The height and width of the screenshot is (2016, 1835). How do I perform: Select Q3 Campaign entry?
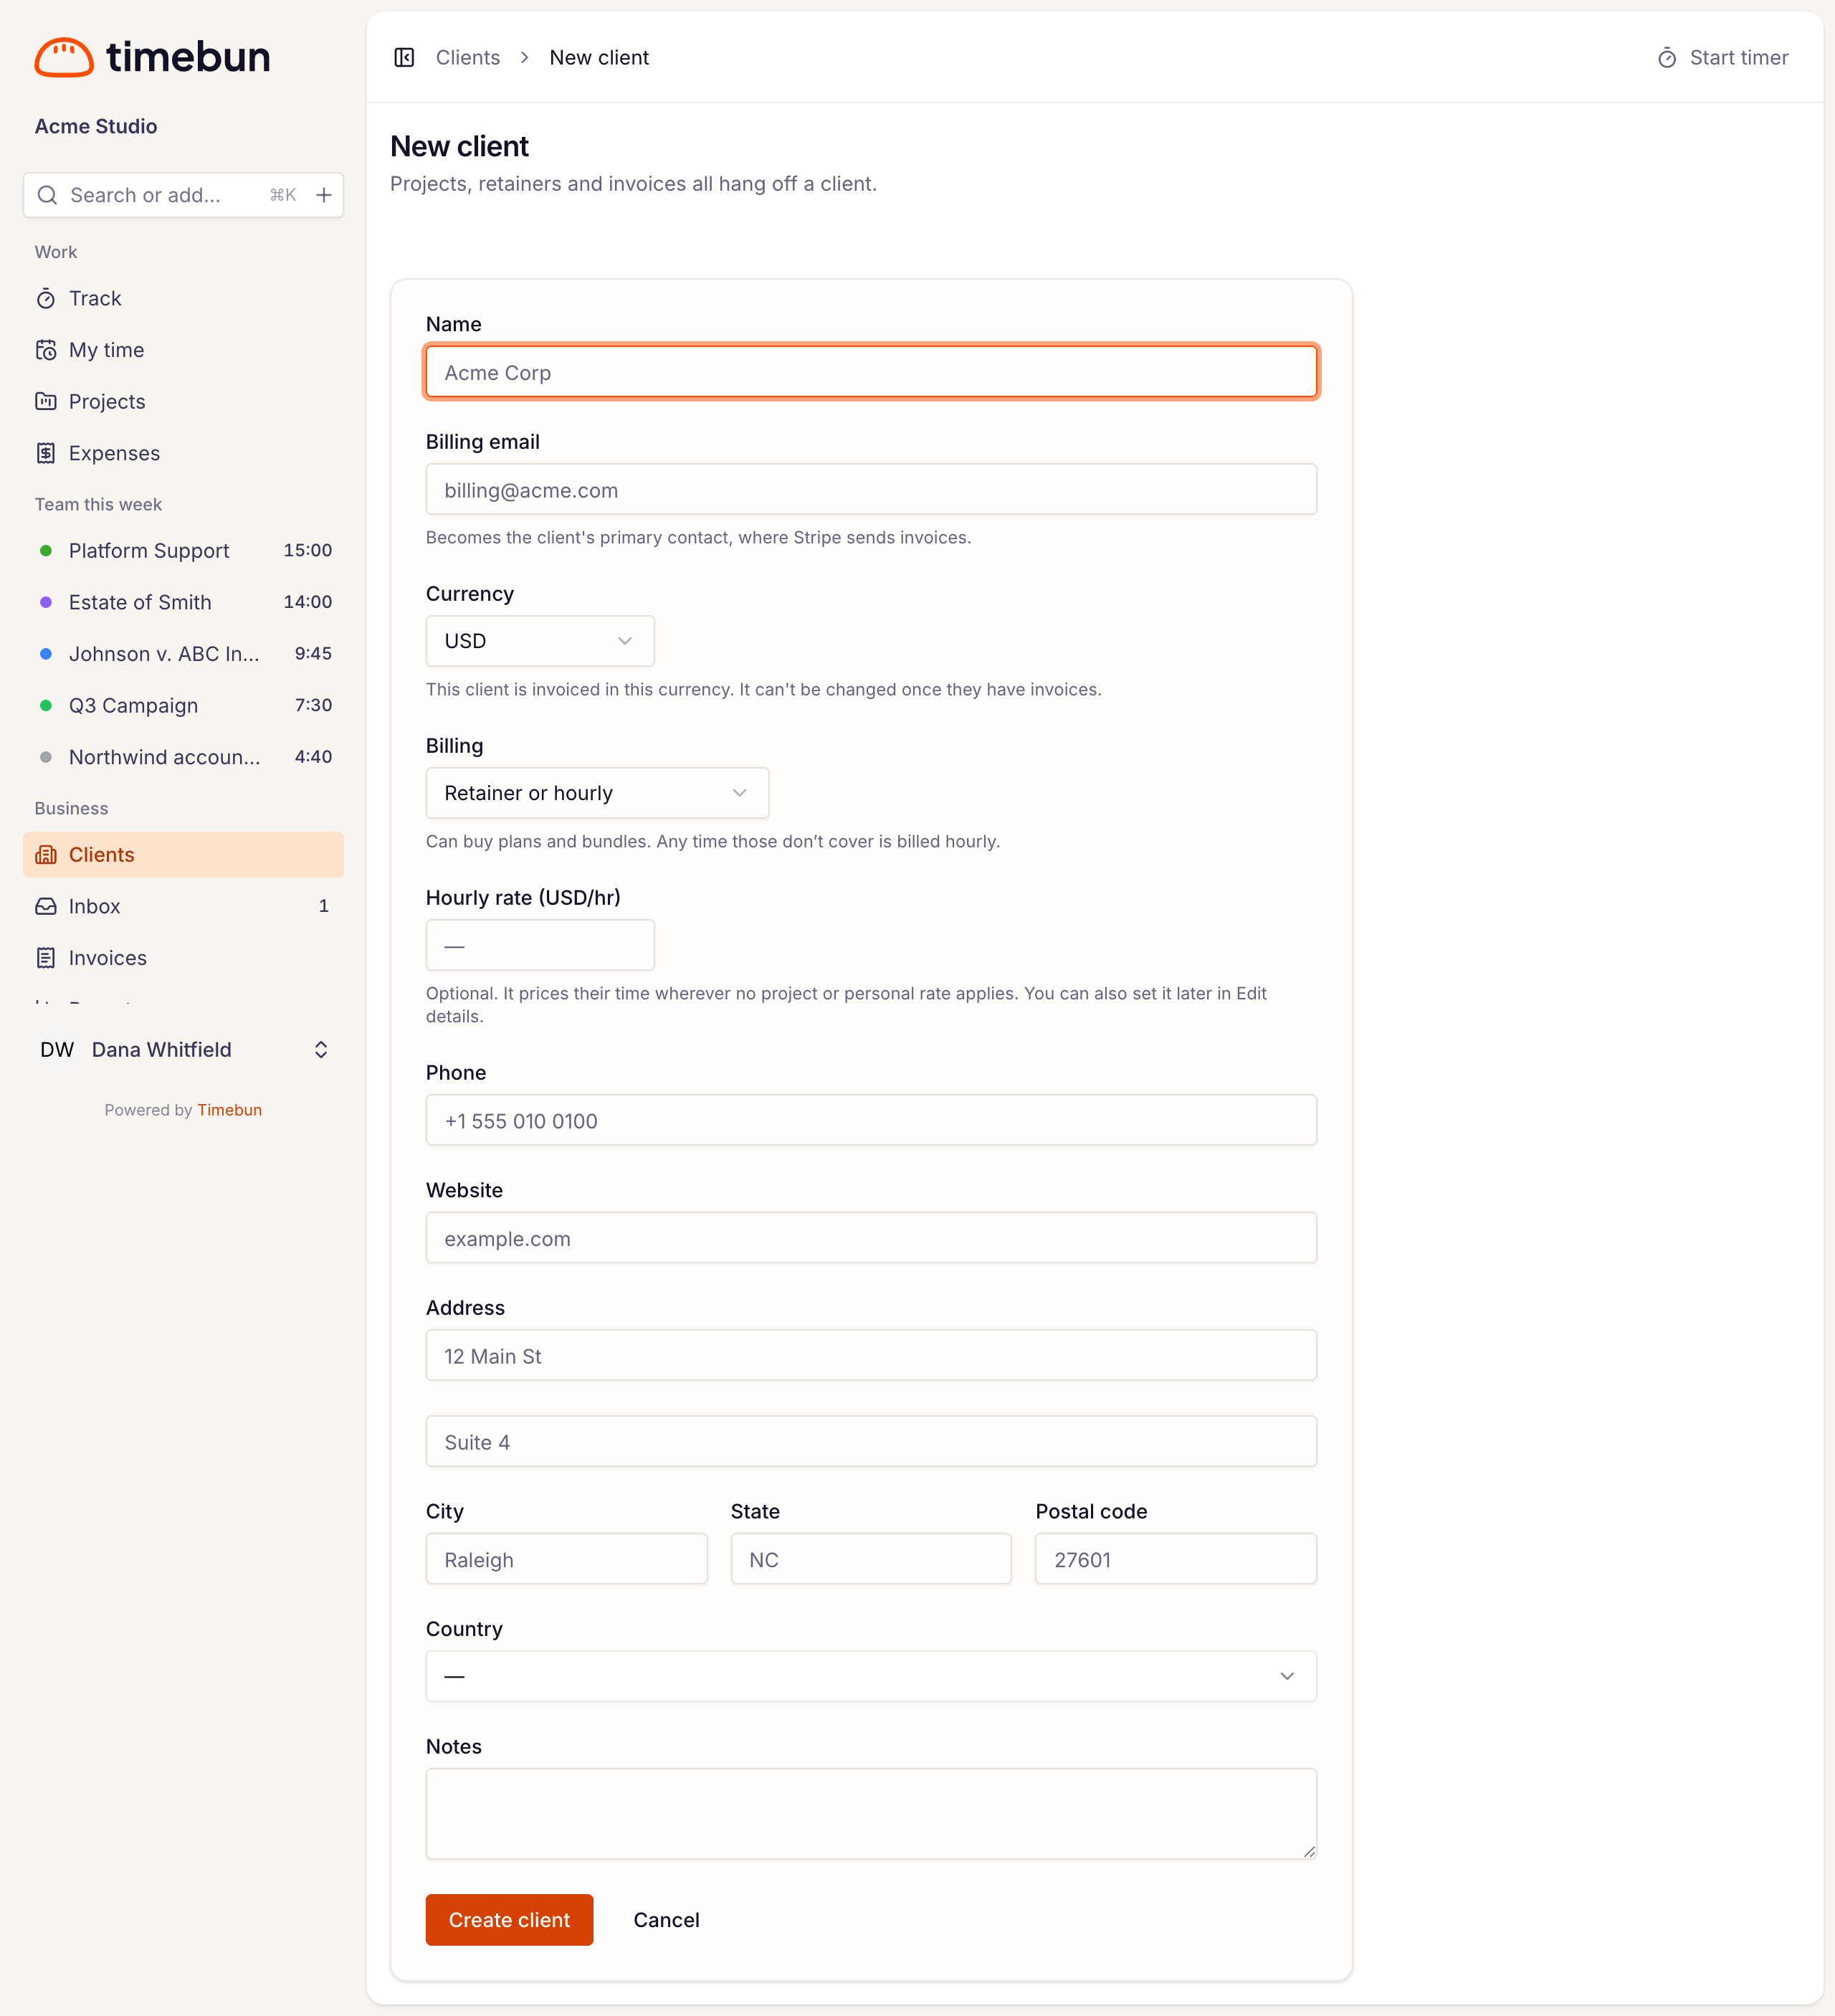pyautogui.click(x=183, y=706)
